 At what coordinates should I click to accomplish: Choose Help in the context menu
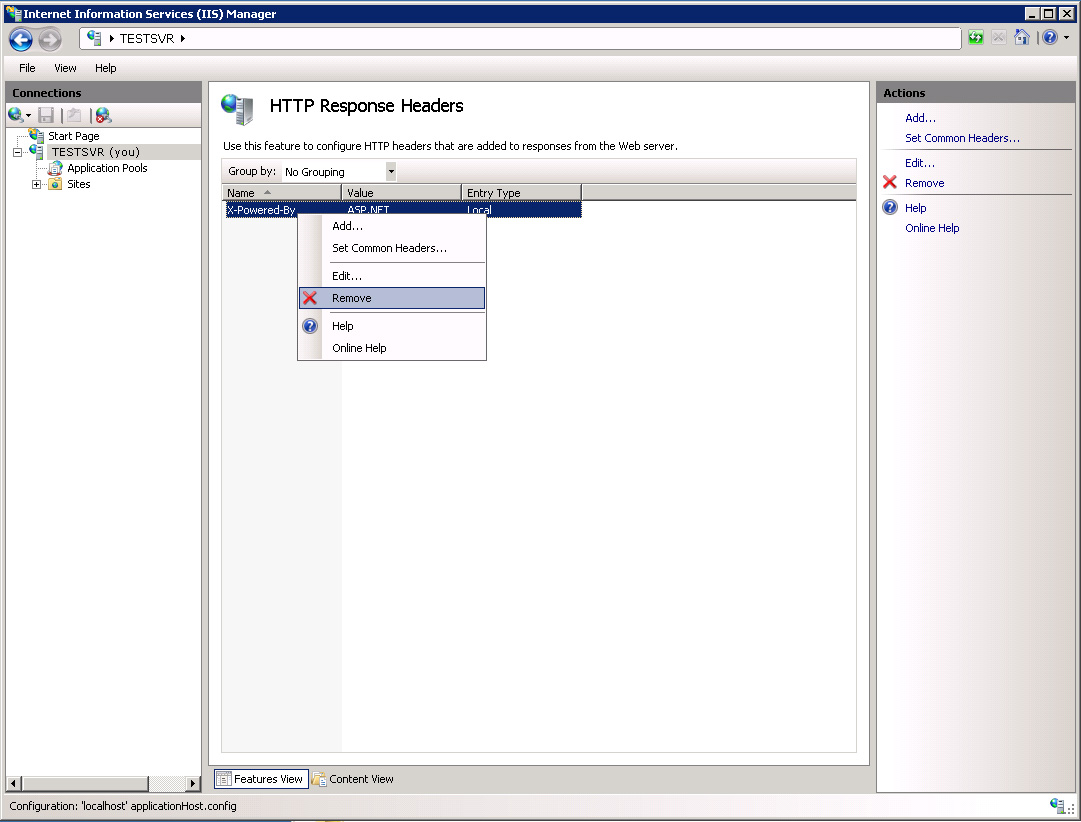[392, 326]
